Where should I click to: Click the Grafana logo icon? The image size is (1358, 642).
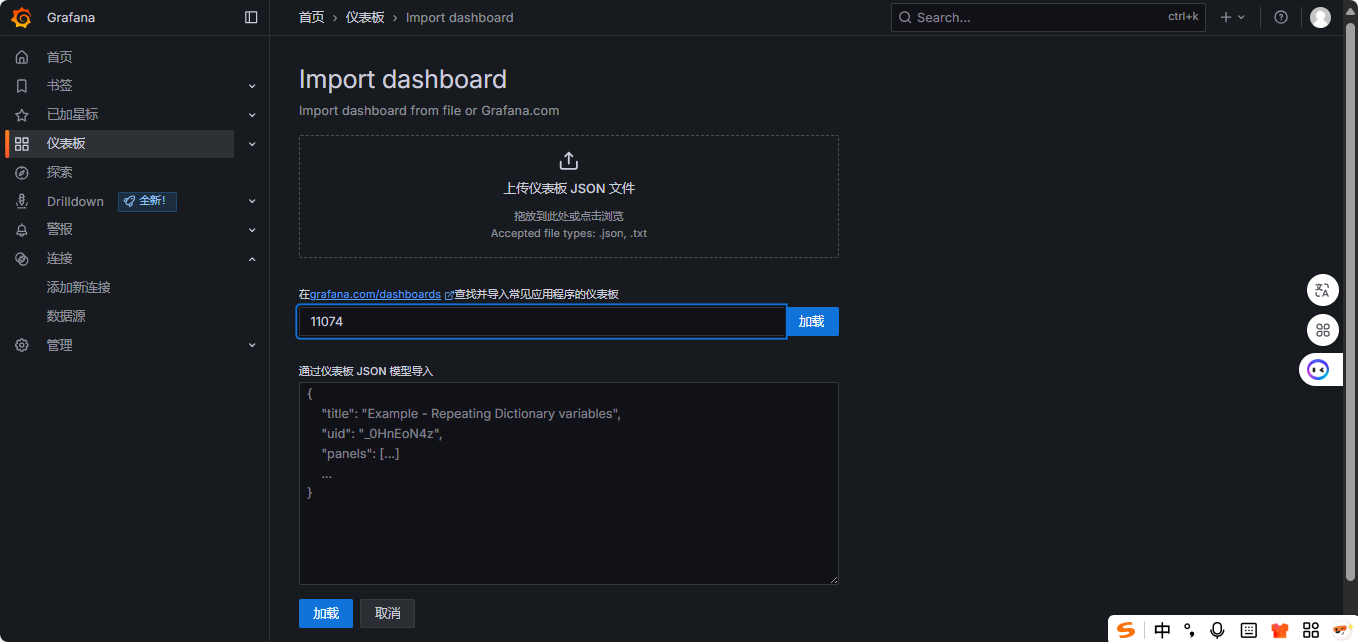(x=21, y=17)
